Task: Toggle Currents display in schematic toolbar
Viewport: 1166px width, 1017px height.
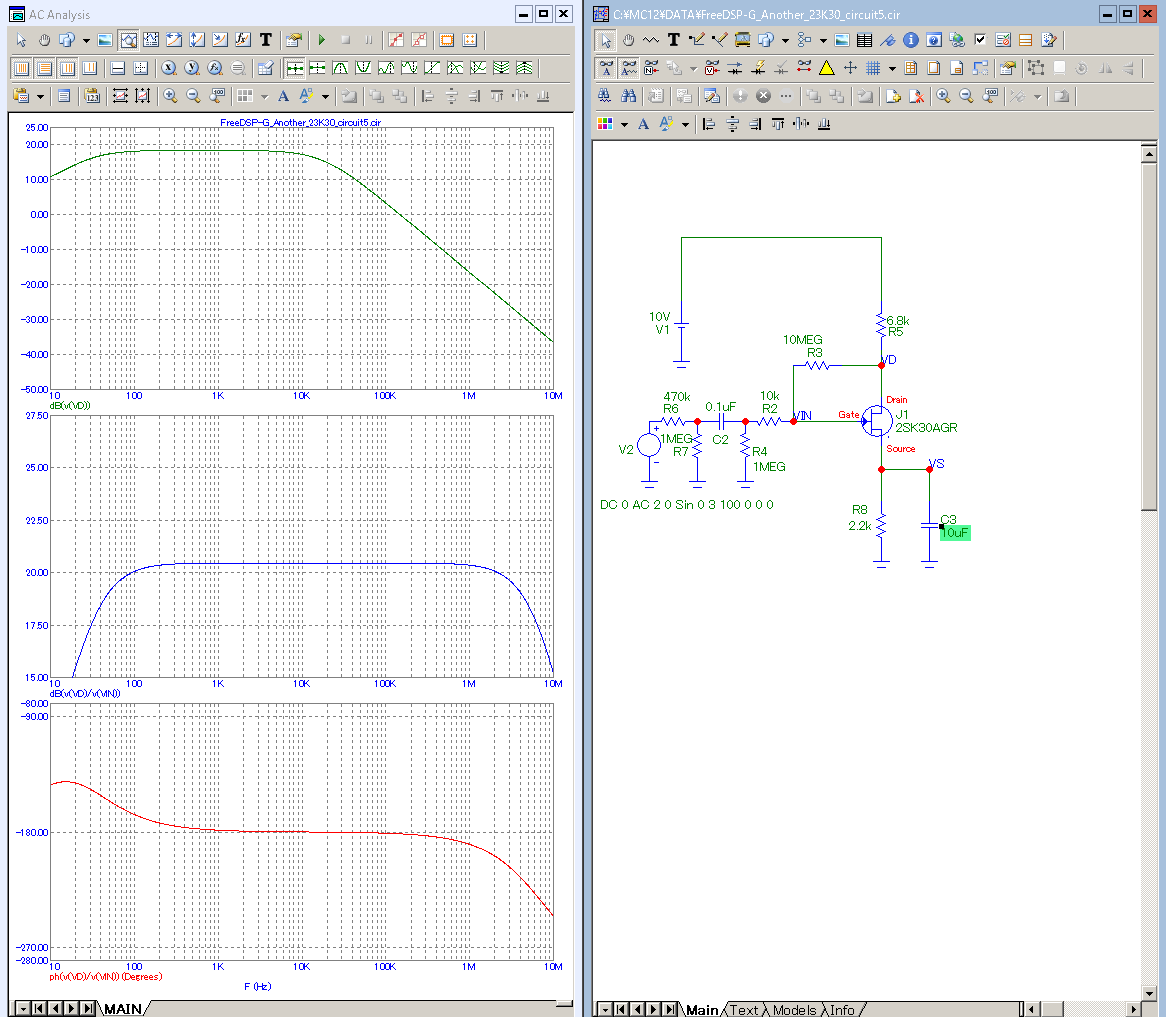Action: 735,68
